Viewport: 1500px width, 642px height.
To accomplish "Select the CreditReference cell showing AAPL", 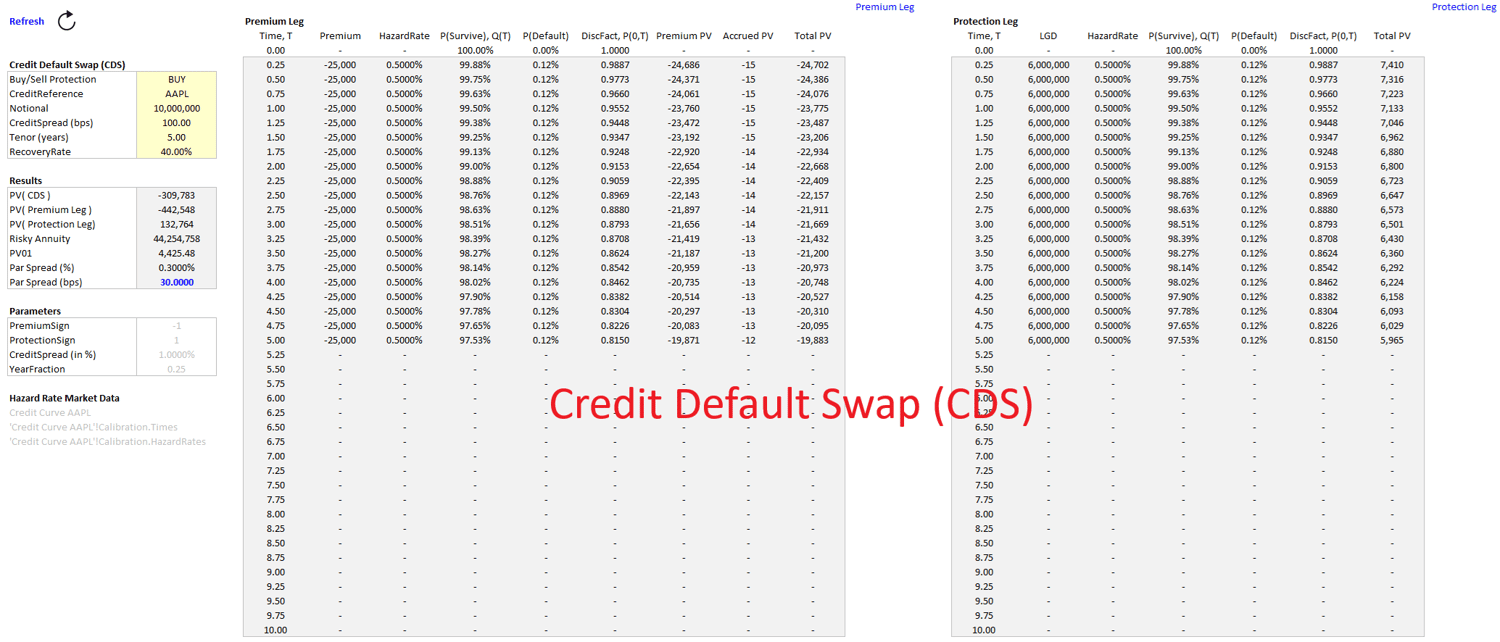I will [x=177, y=94].
